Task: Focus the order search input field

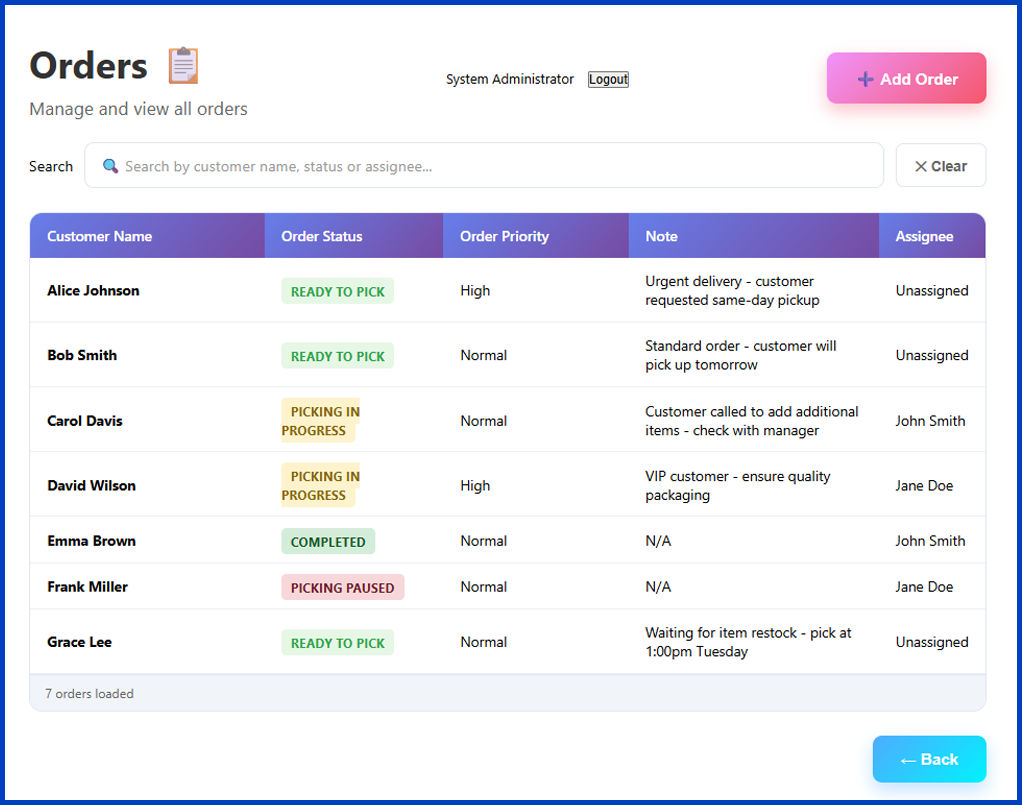Action: [x=484, y=166]
